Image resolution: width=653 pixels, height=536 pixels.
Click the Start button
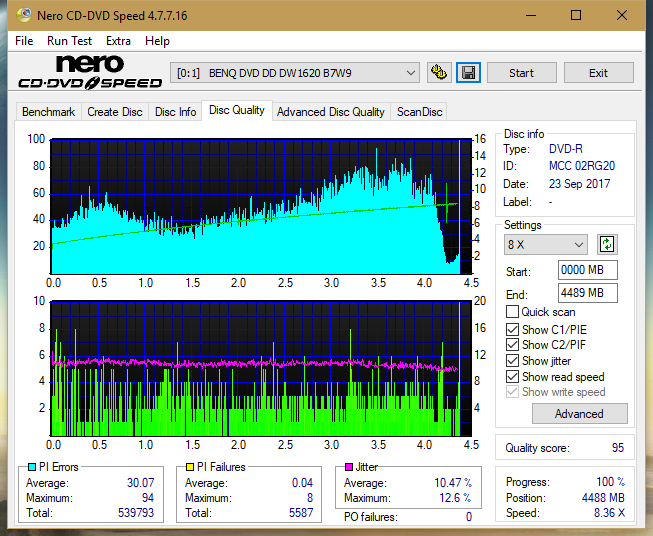521,73
